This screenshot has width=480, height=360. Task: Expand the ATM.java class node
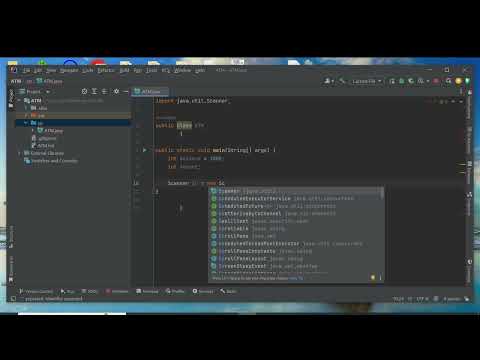[x=33, y=130]
